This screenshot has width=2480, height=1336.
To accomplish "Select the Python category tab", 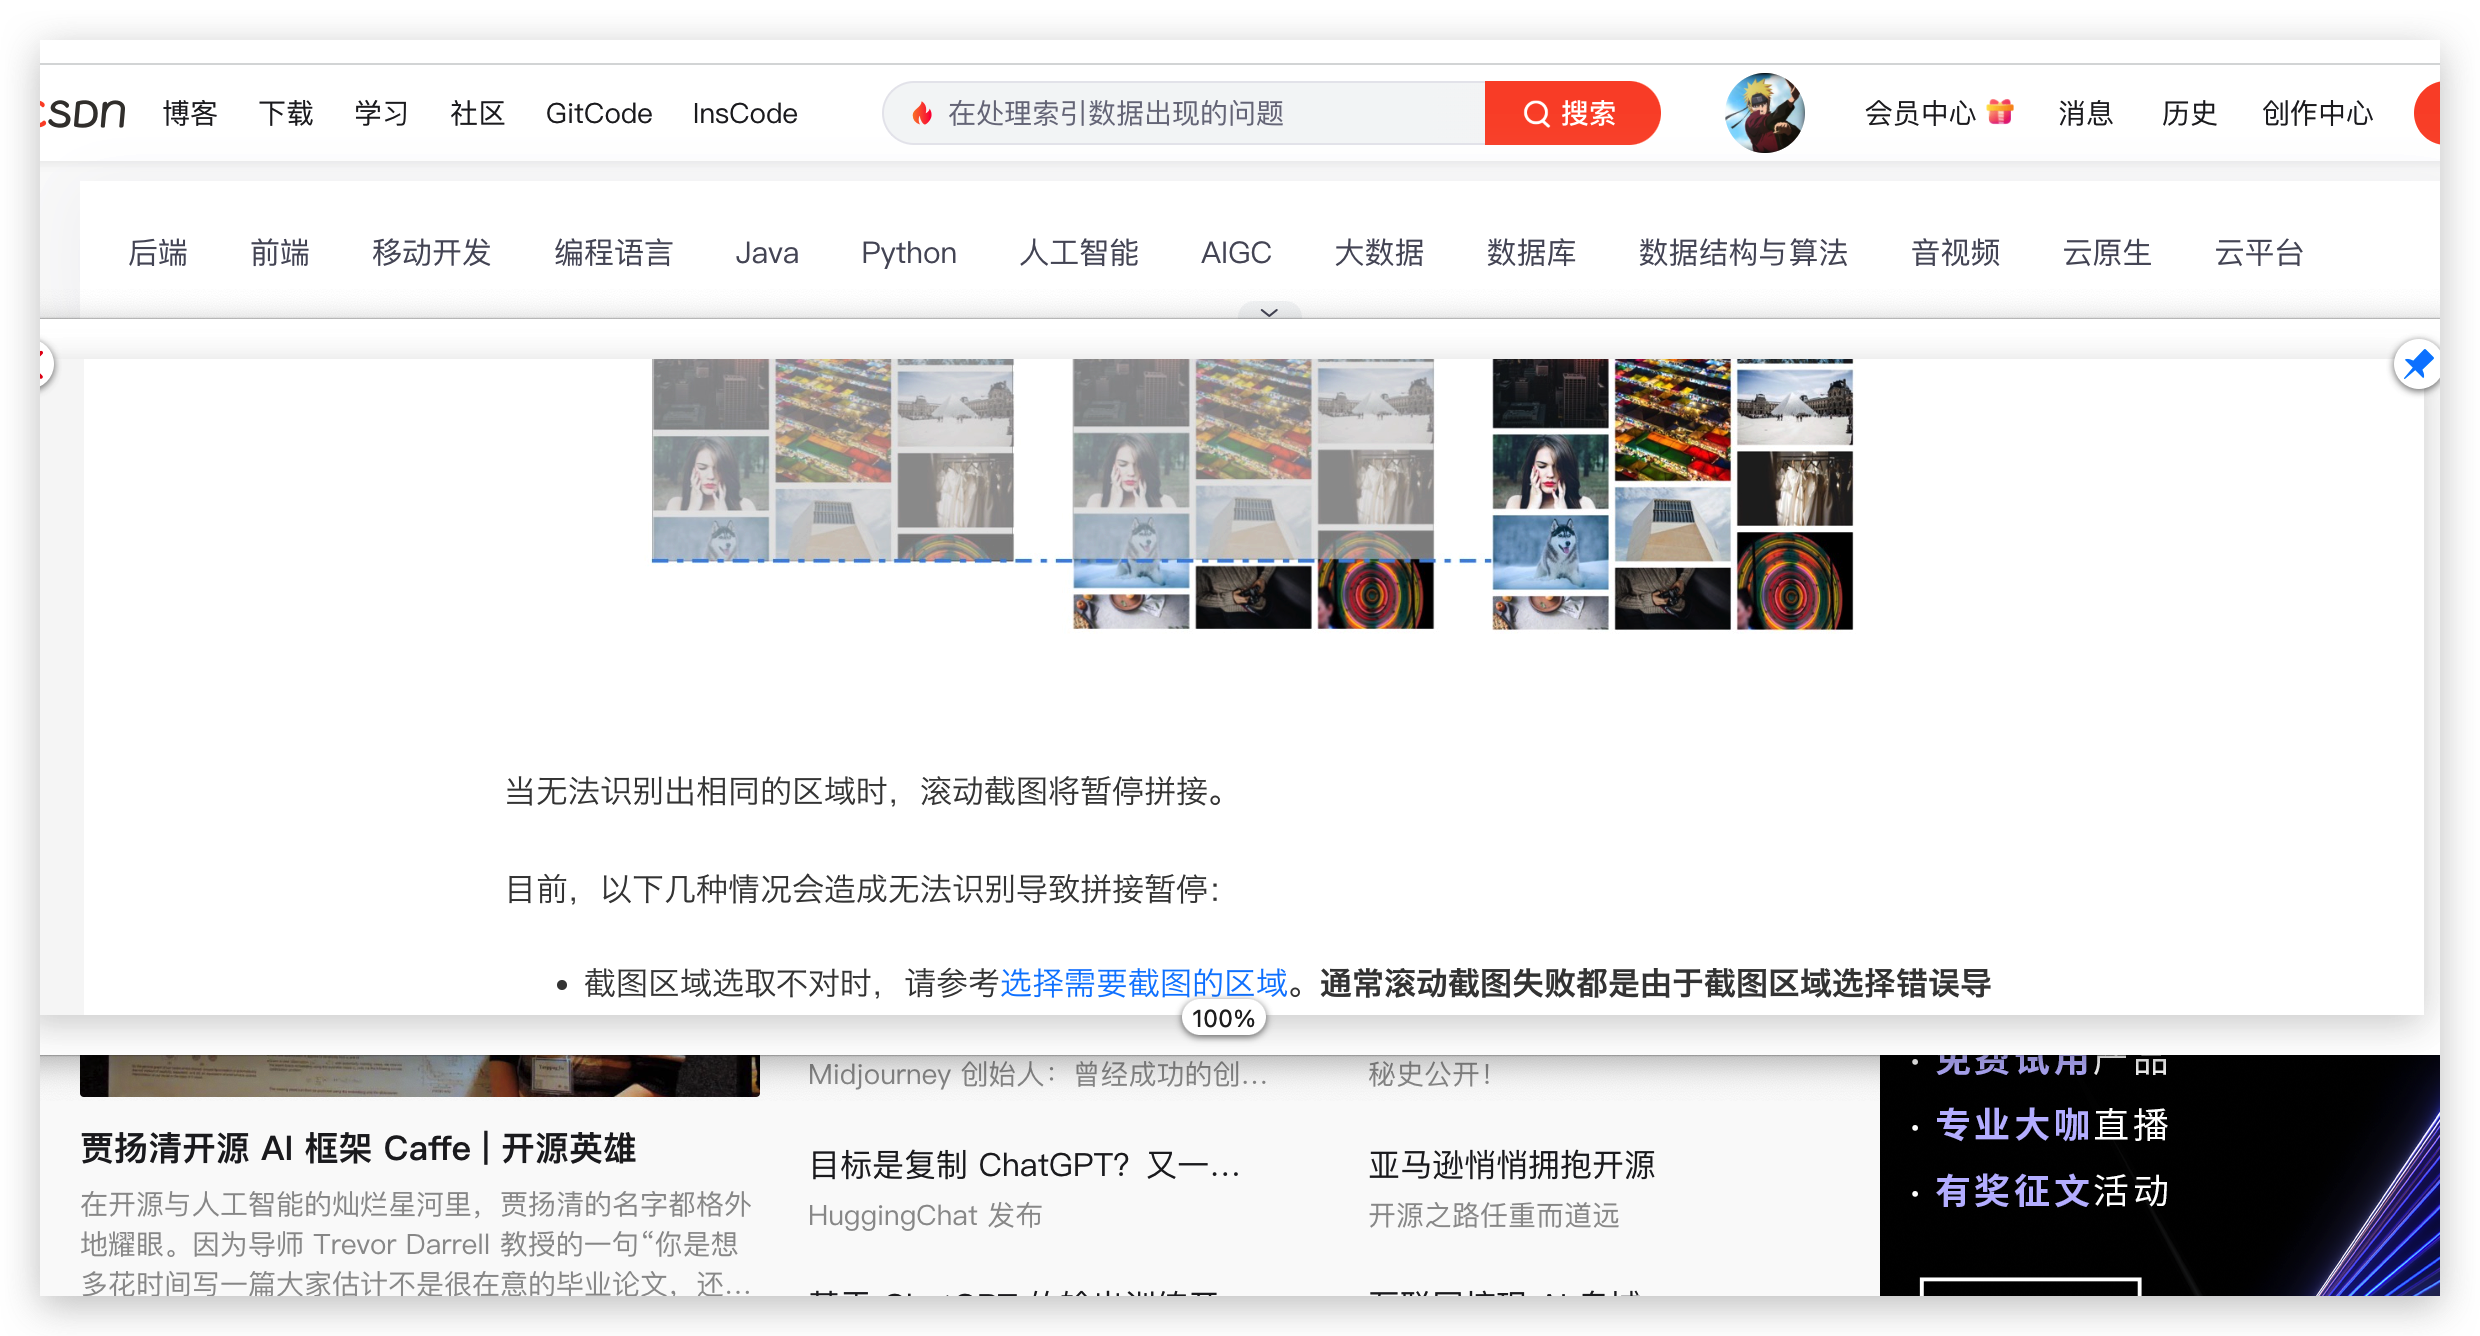I will click(x=908, y=253).
